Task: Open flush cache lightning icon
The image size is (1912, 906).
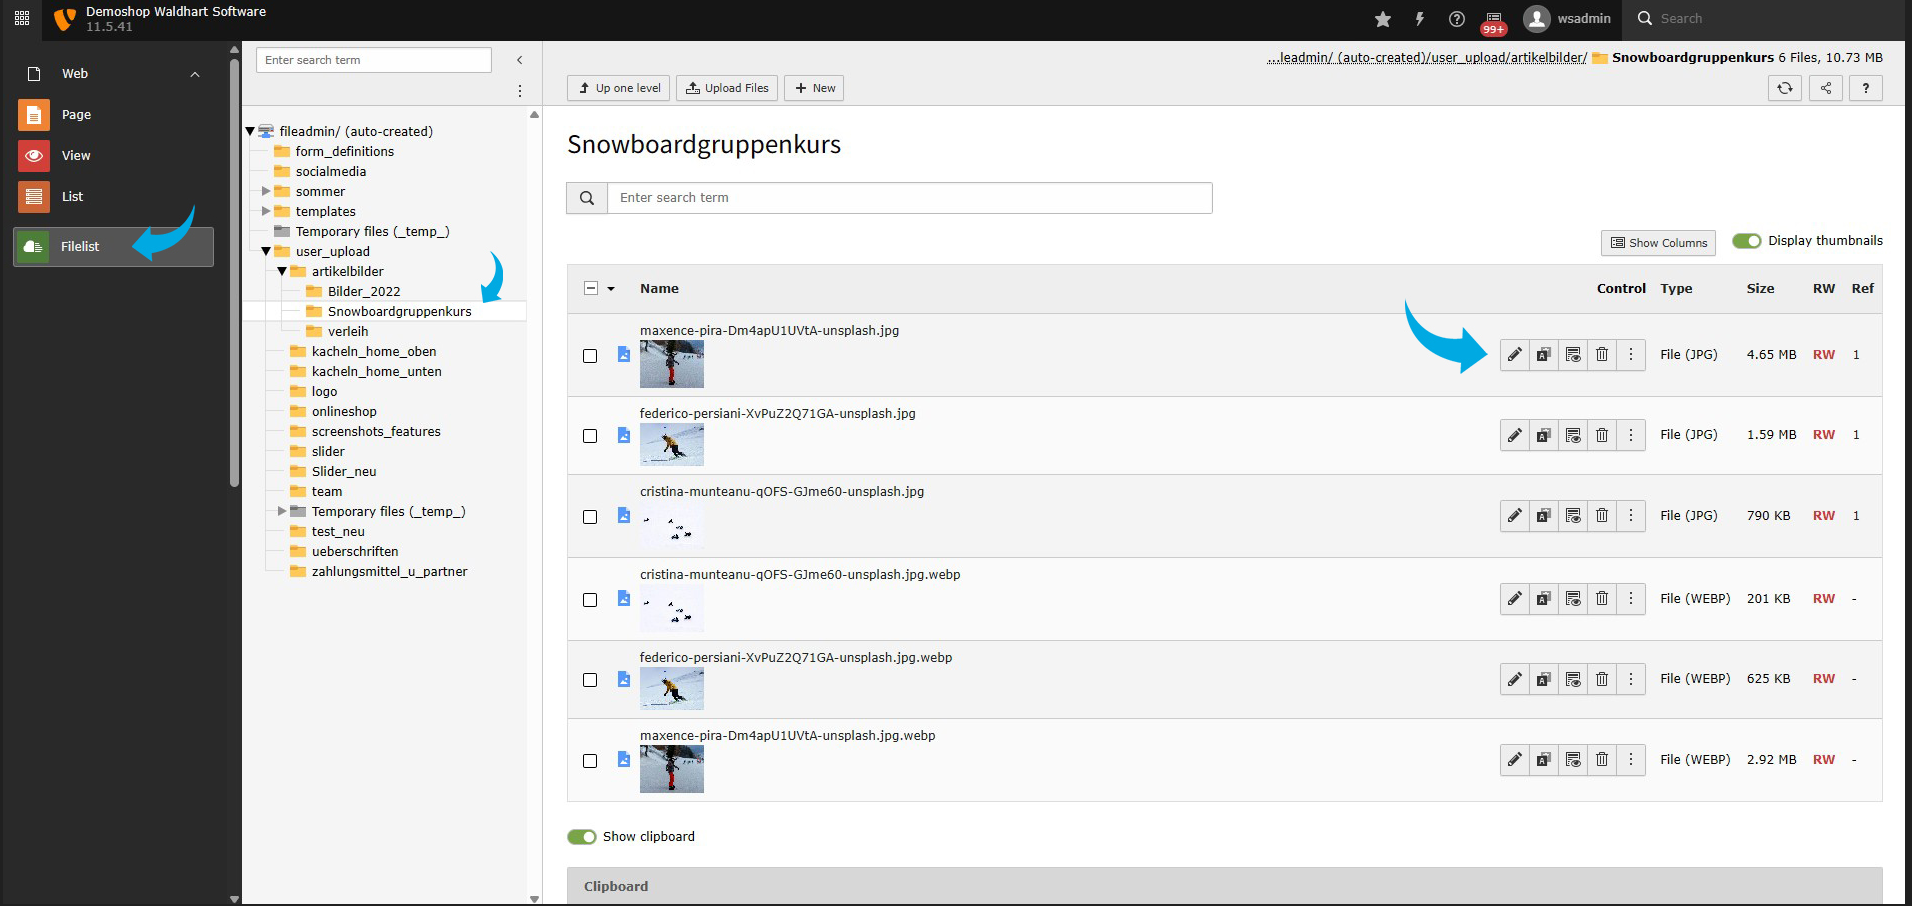Action: pos(1419,19)
